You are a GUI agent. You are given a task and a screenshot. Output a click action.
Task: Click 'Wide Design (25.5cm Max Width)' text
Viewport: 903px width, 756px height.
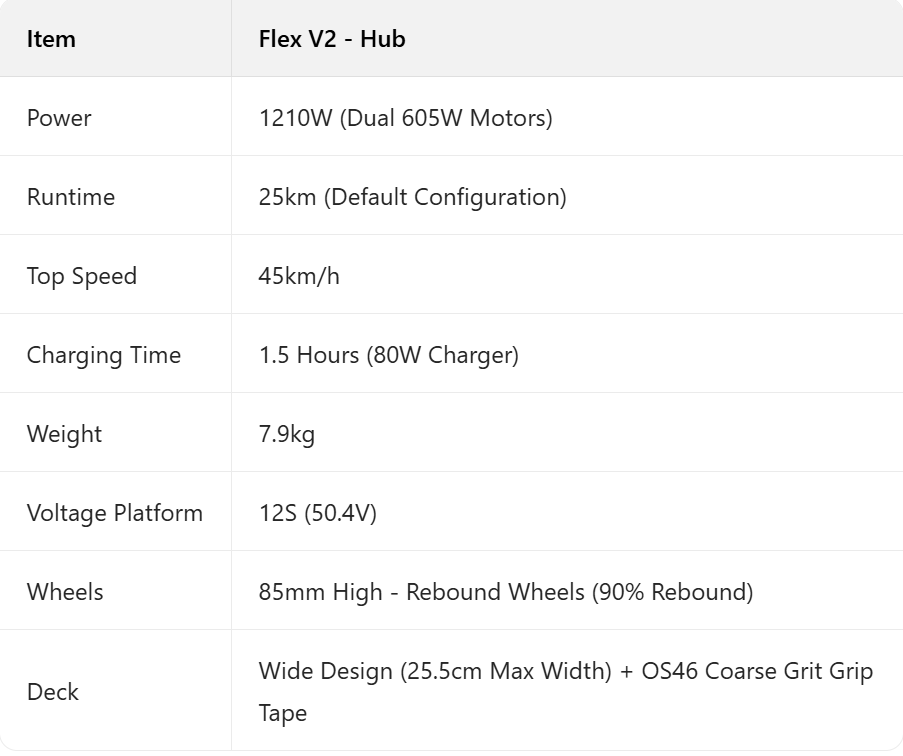pos(434,671)
